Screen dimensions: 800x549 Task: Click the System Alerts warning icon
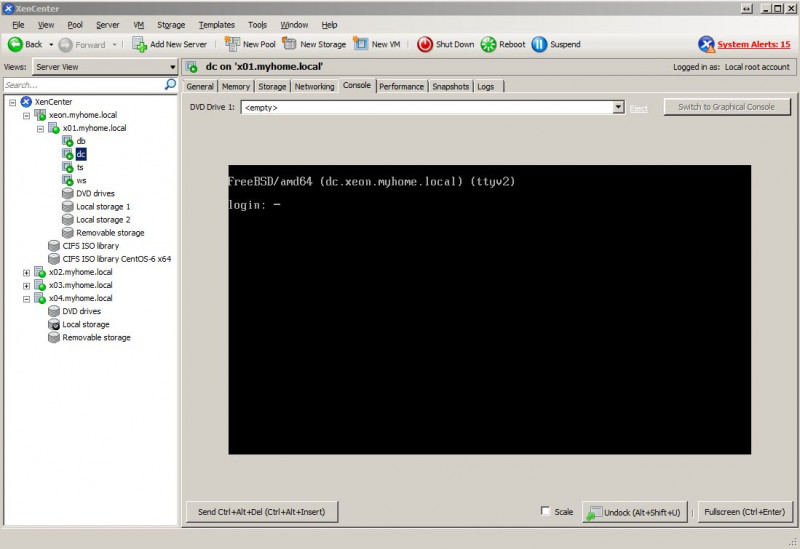(x=706, y=44)
